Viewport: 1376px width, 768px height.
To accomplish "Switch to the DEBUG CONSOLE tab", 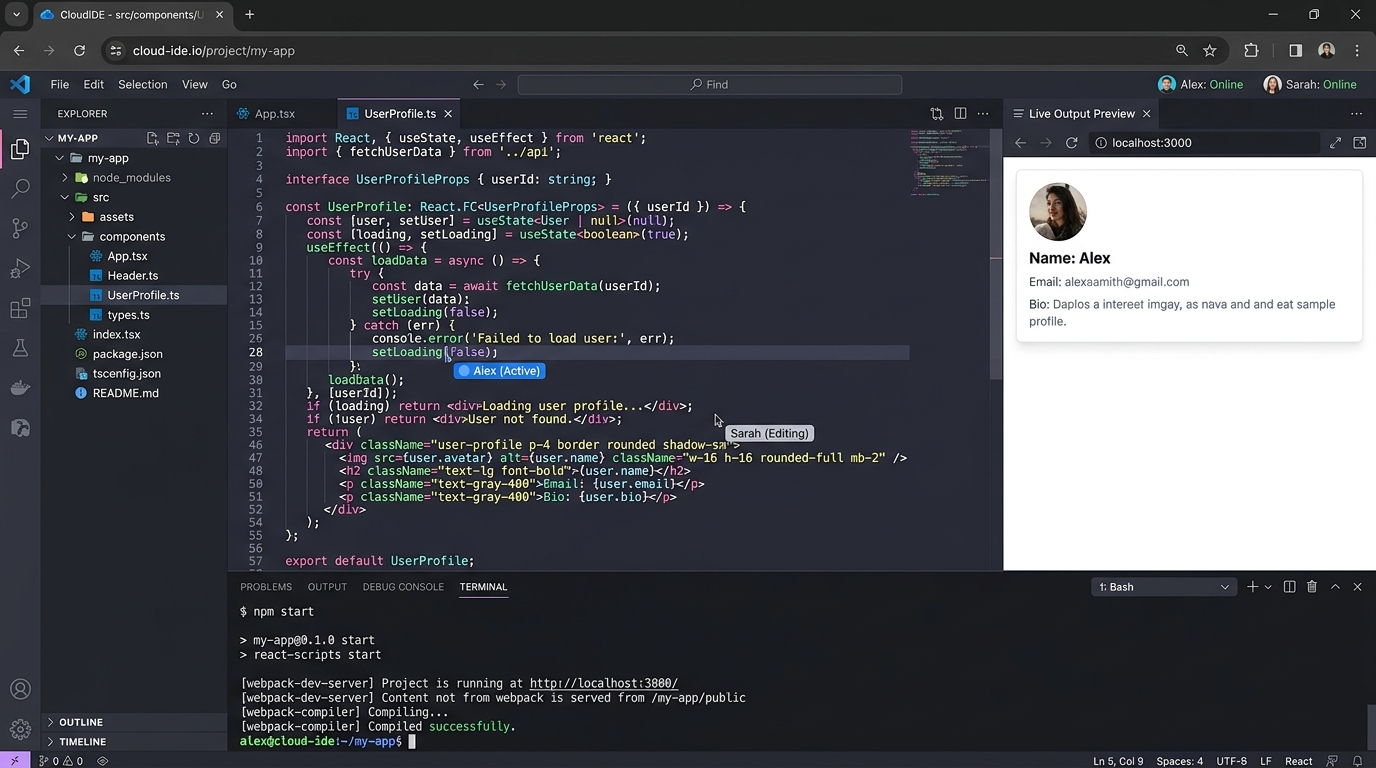I will tap(403, 587).
